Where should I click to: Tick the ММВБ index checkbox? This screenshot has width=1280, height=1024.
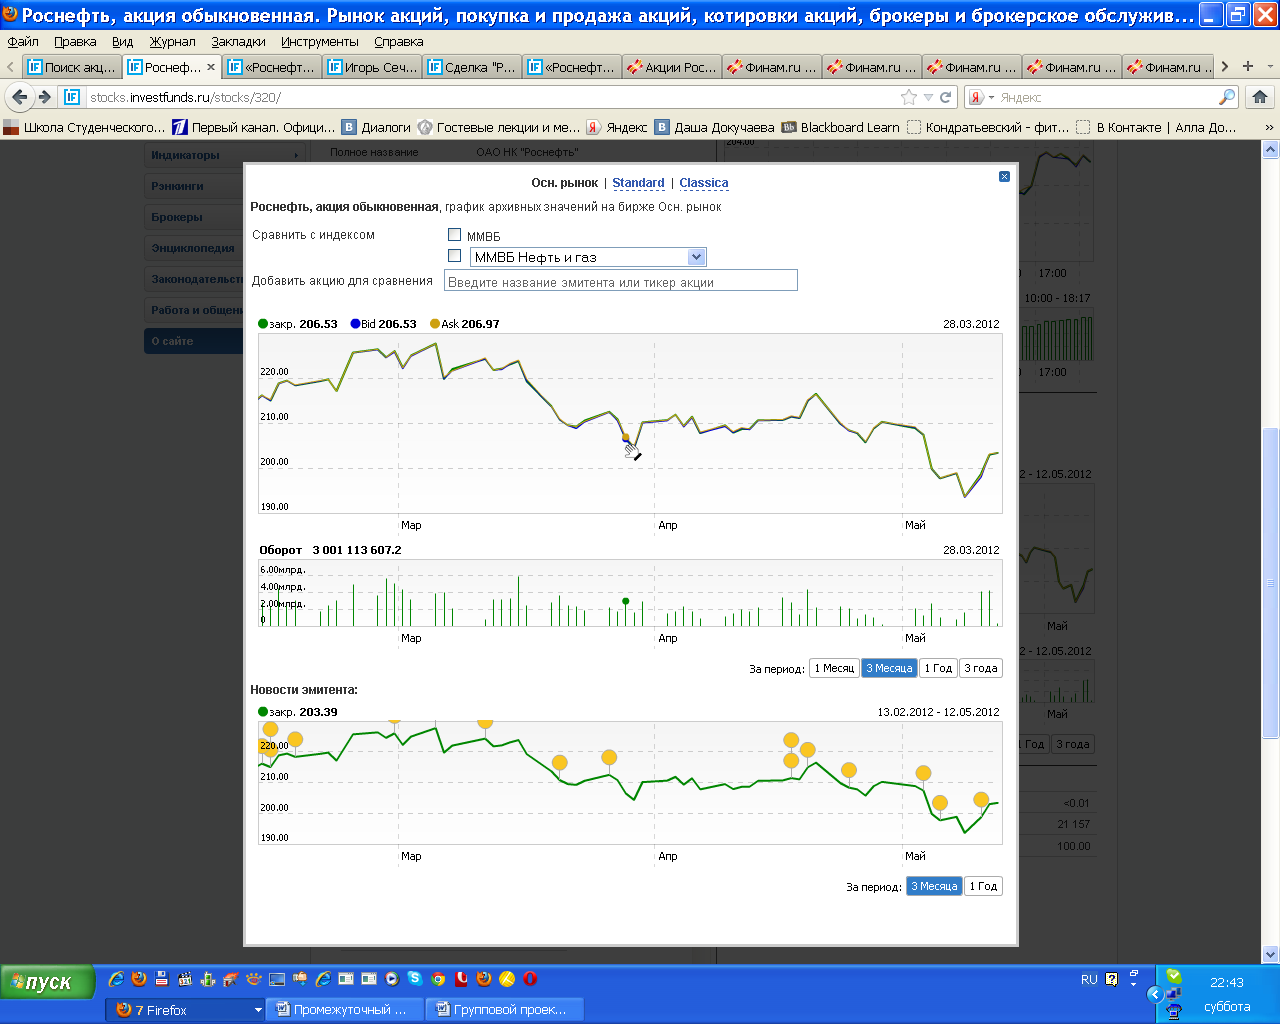455,235
